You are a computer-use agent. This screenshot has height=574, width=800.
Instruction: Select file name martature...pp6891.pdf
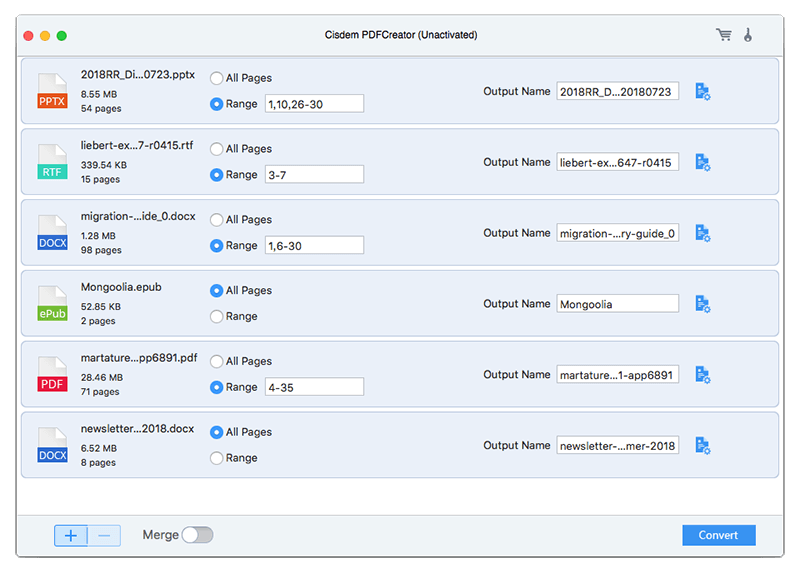tap(139, 358)
